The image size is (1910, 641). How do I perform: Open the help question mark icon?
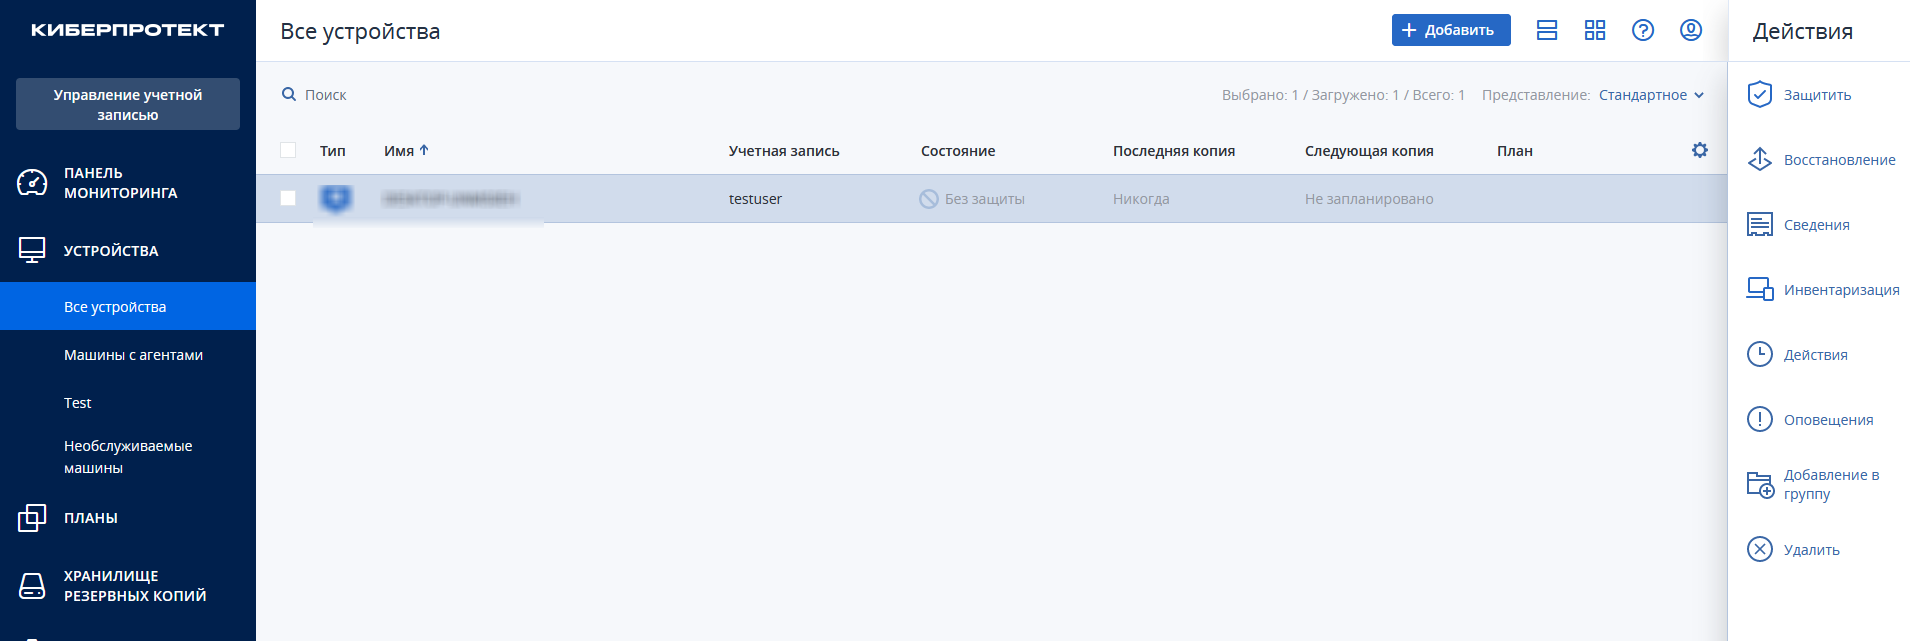click(x=1643, y=30)
